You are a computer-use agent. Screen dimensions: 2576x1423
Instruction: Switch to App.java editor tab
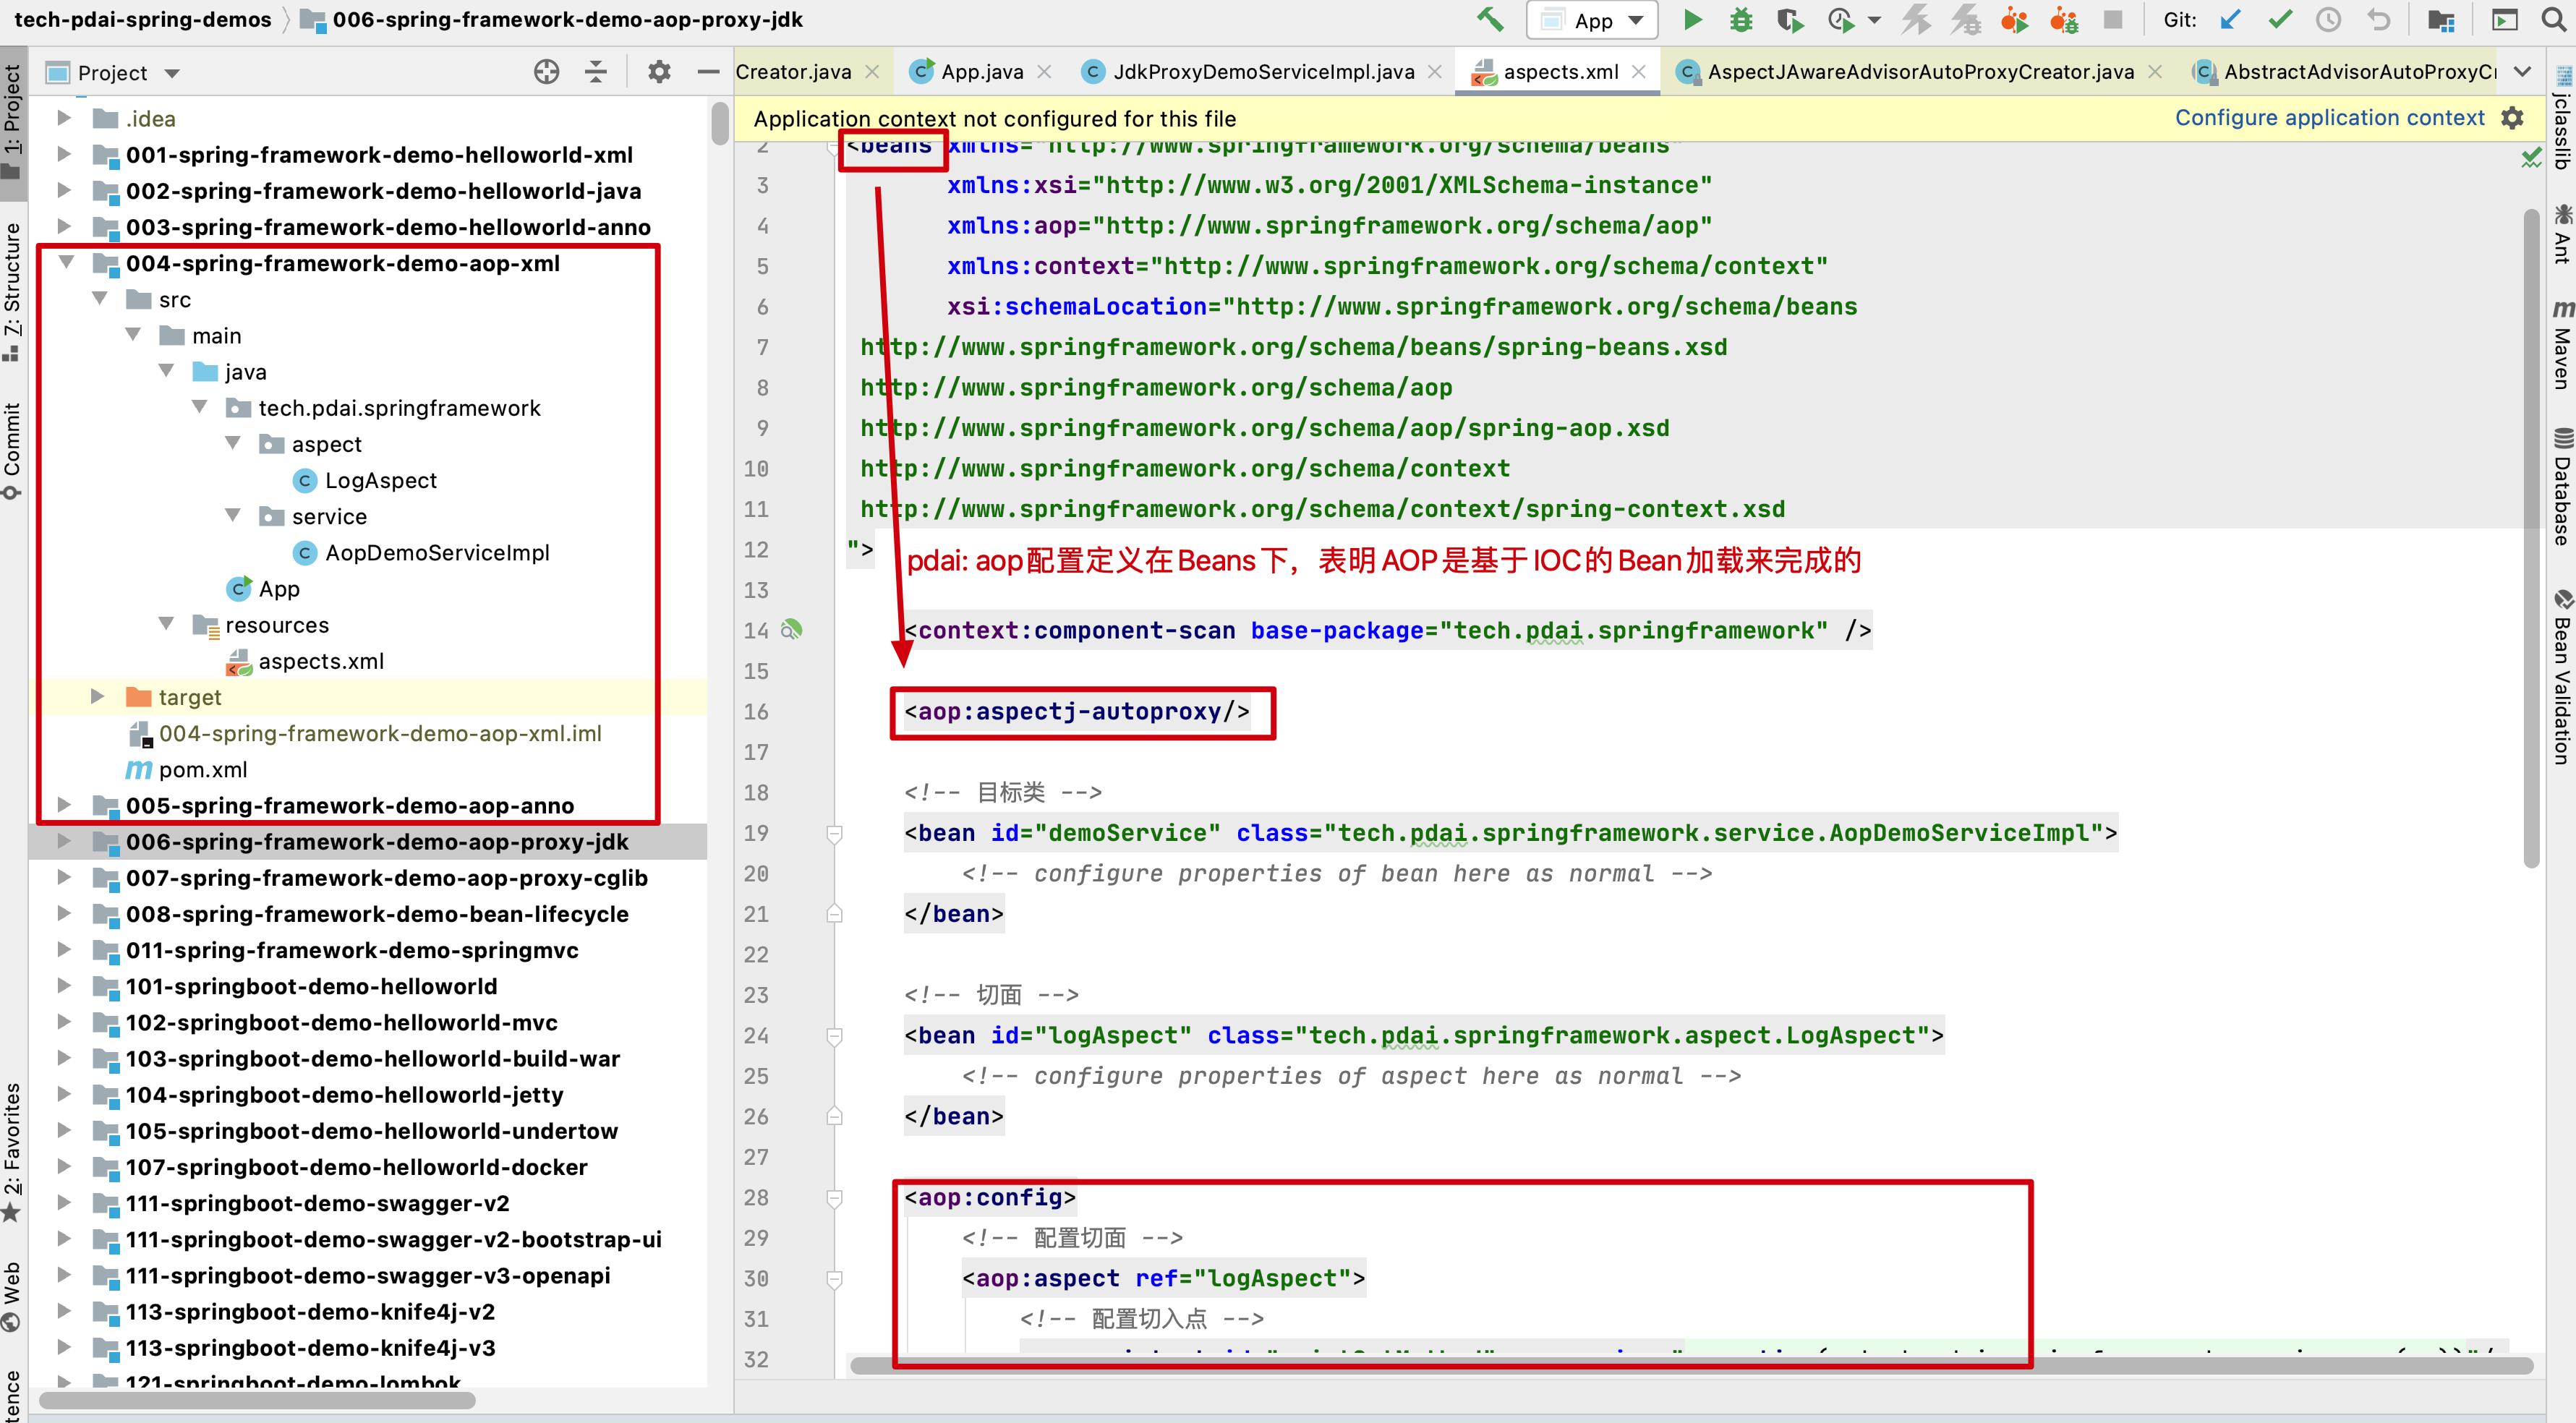pyautogui.click(x=981, y=72)
